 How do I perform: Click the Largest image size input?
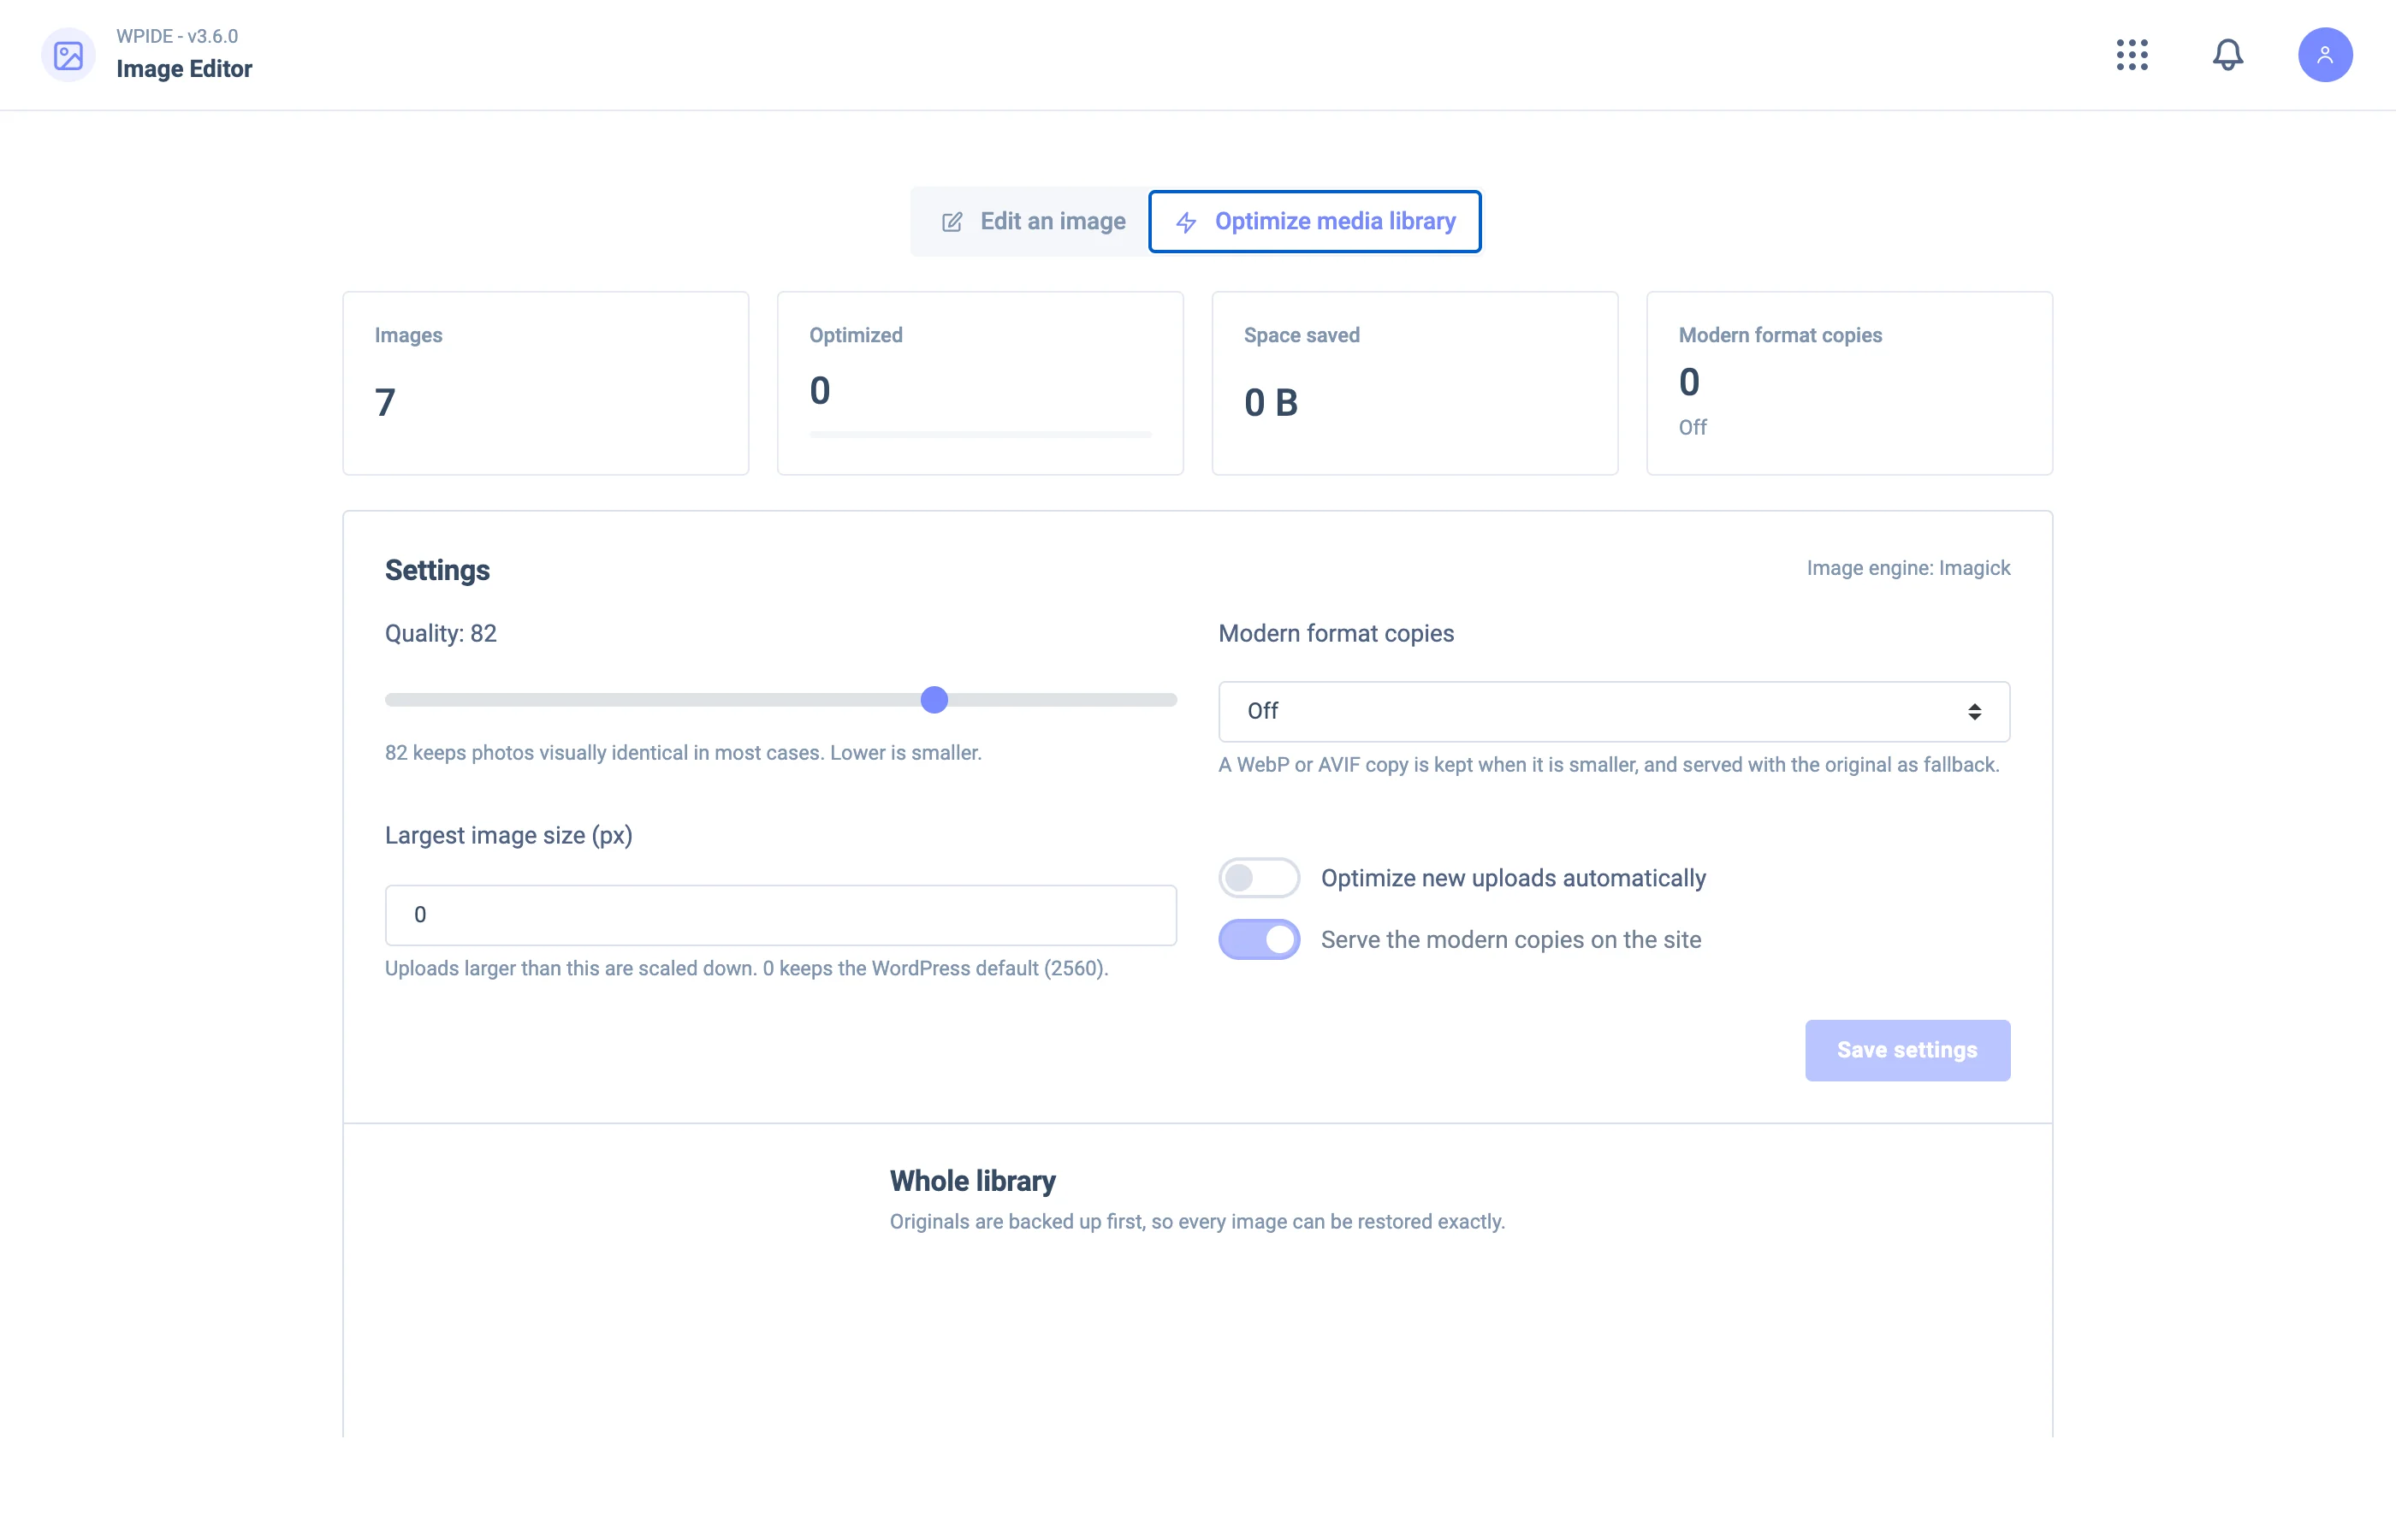coord(780,915)
